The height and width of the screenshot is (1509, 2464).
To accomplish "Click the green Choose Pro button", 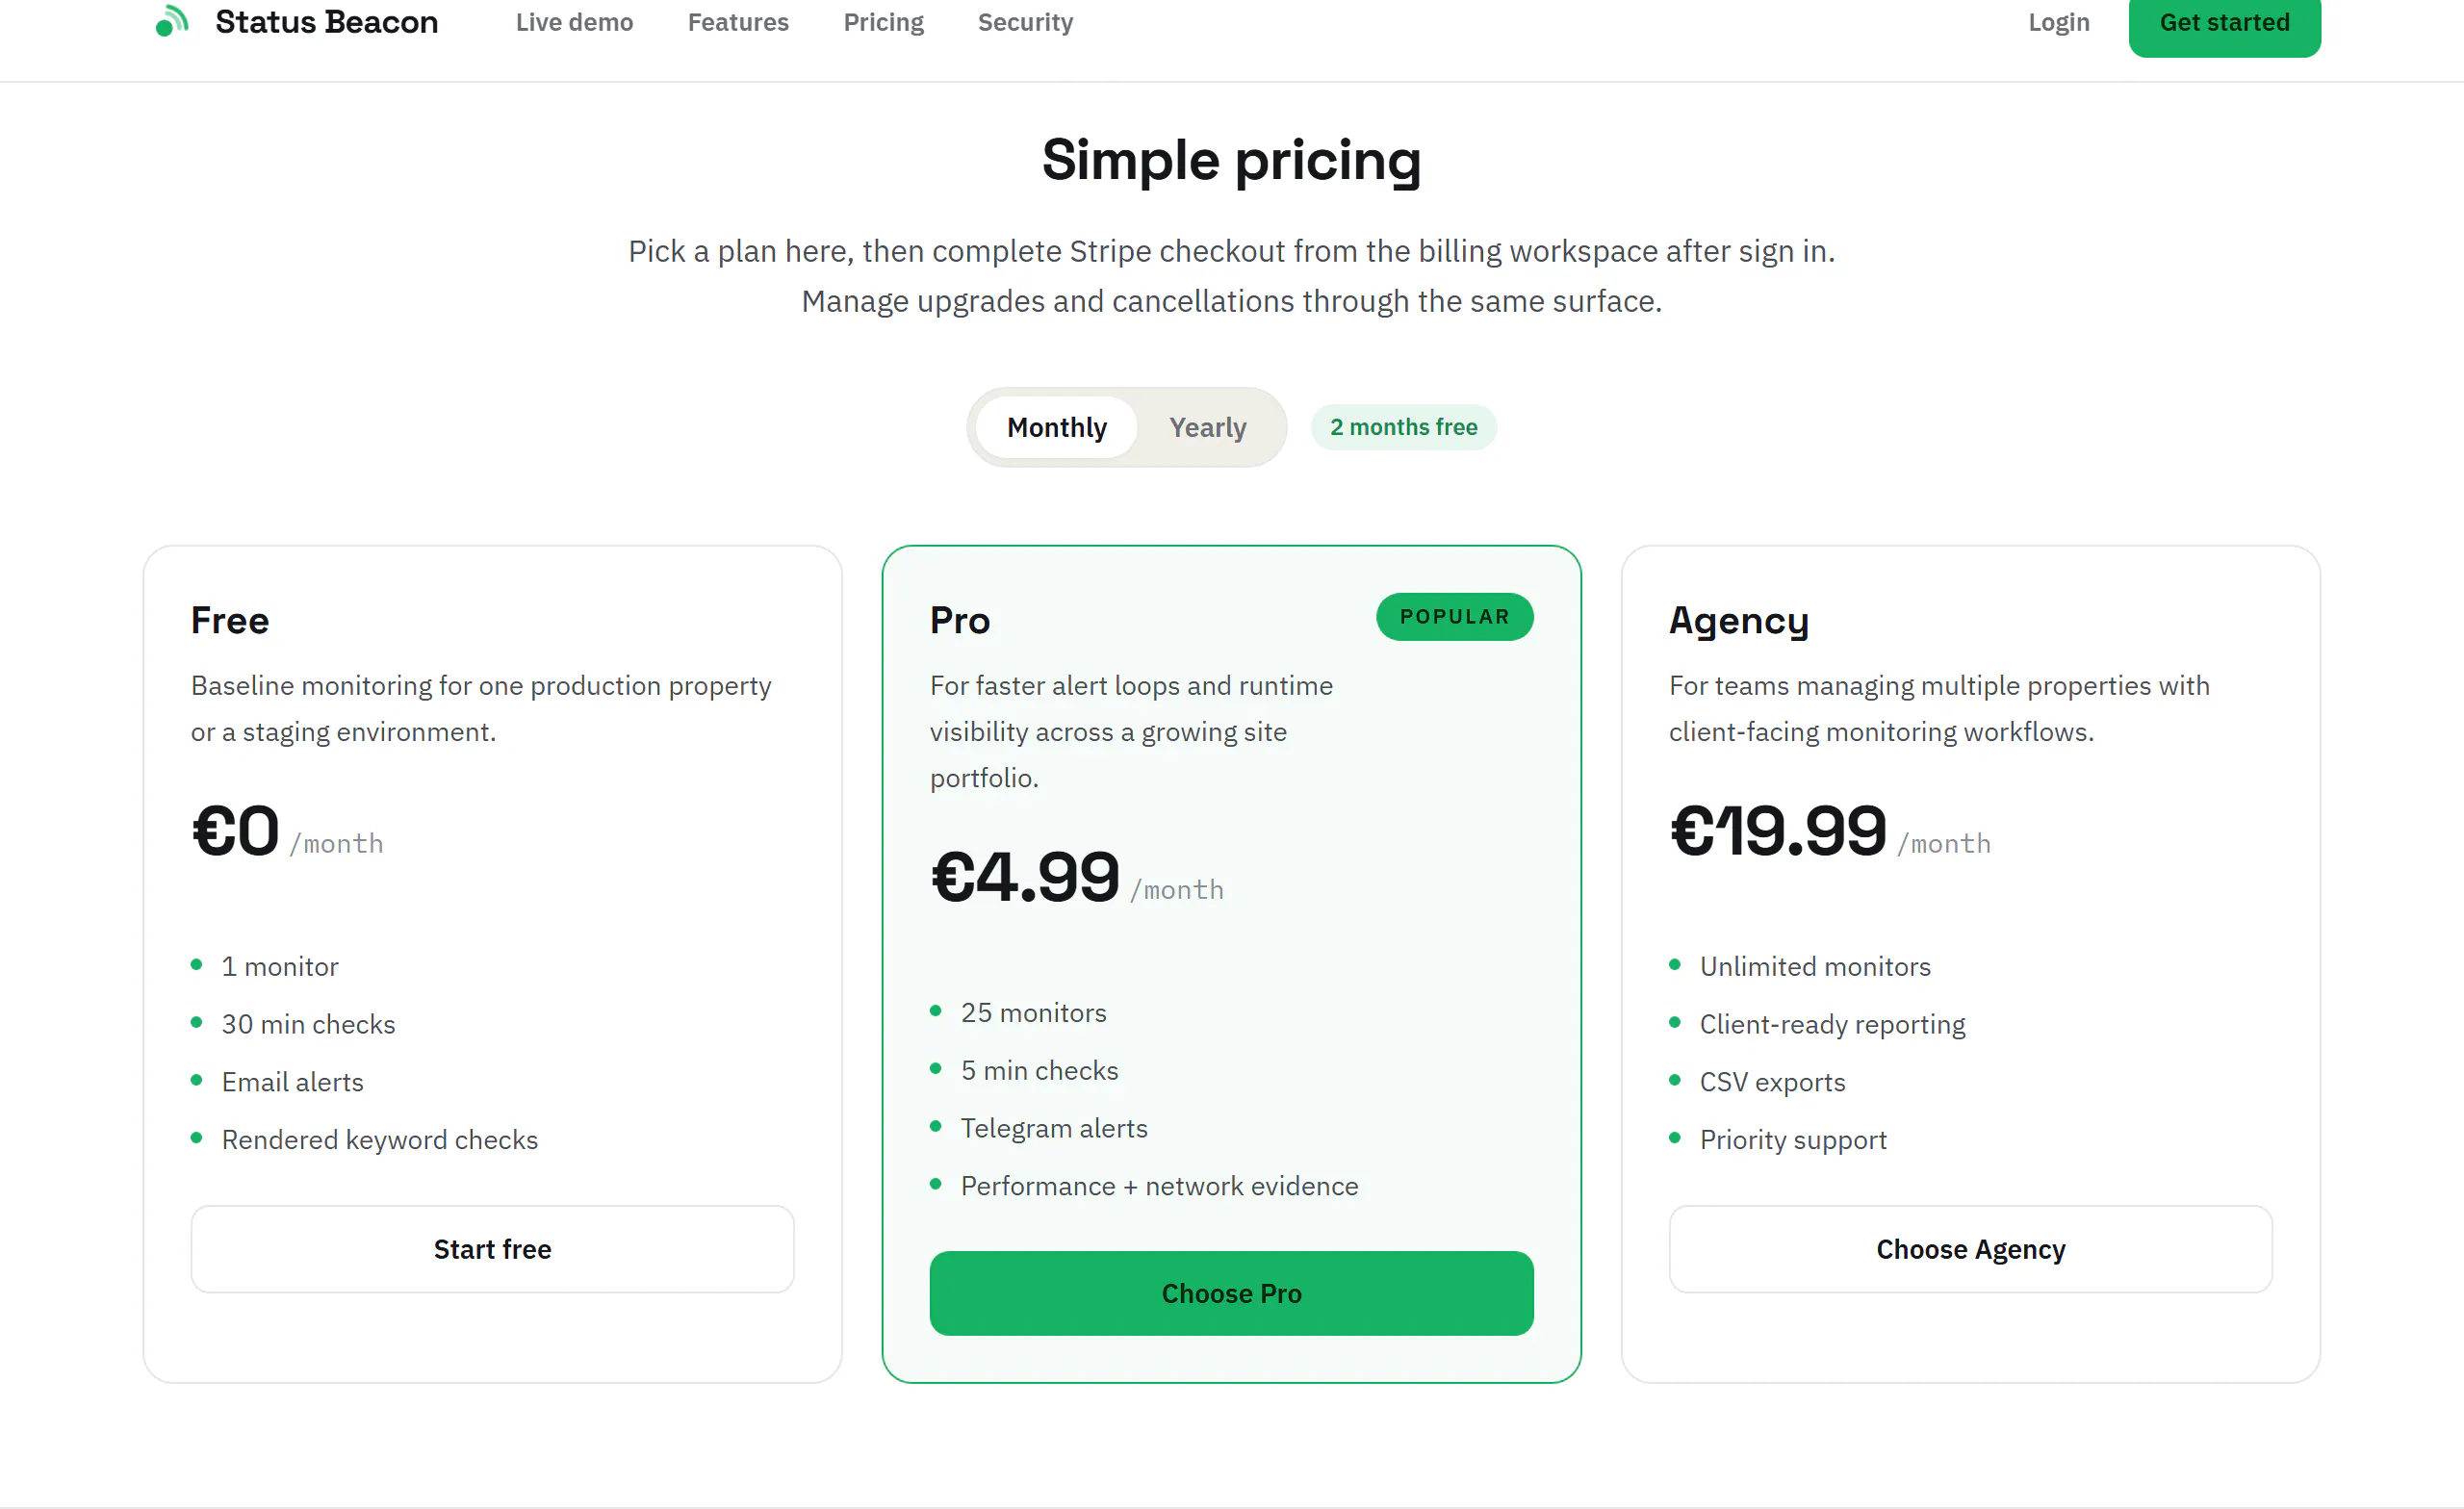I will [1231, 1293].
